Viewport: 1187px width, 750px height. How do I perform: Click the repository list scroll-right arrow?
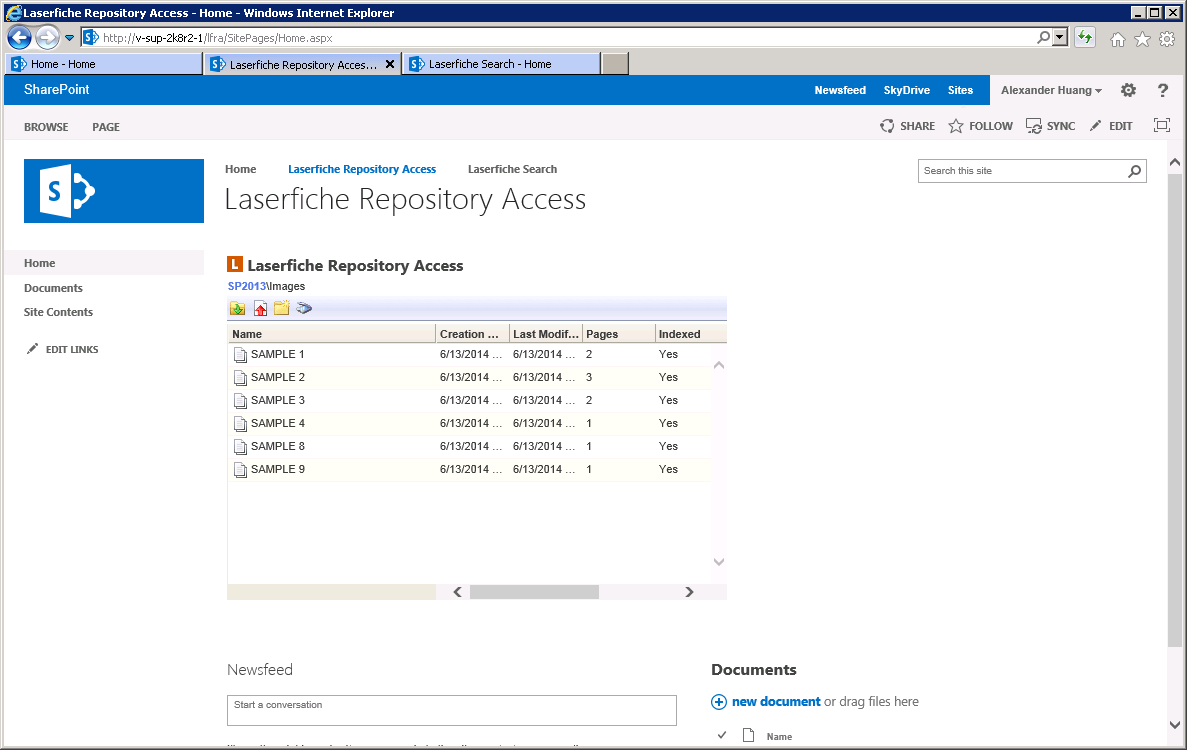click(689, 592)
